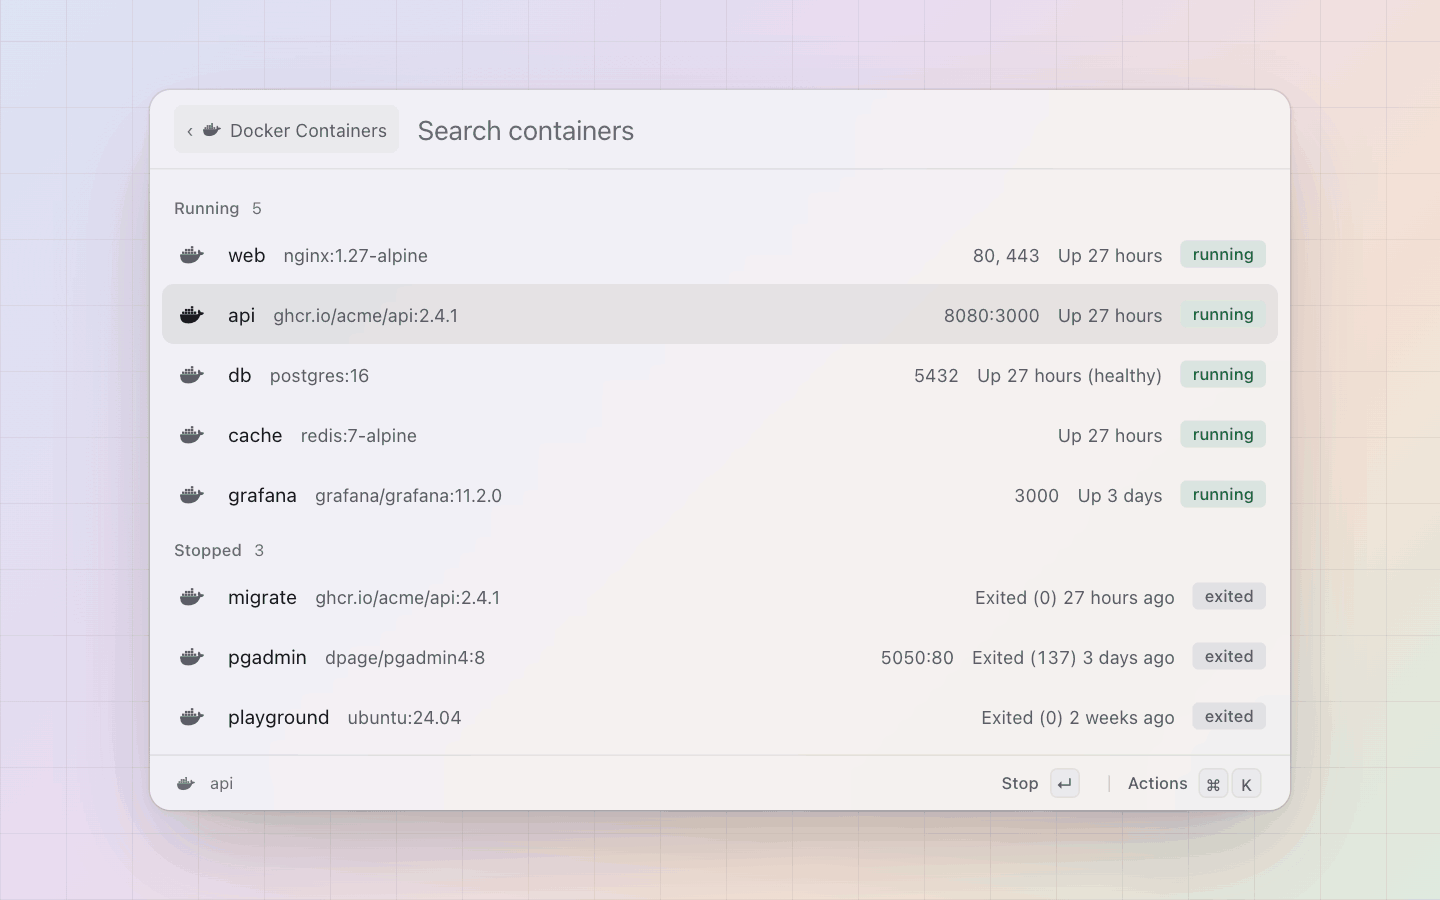The width and height of the screenshot is (1440, 900).
Task: Click the Return key icon next to Stop
Action: [1065, 783]
